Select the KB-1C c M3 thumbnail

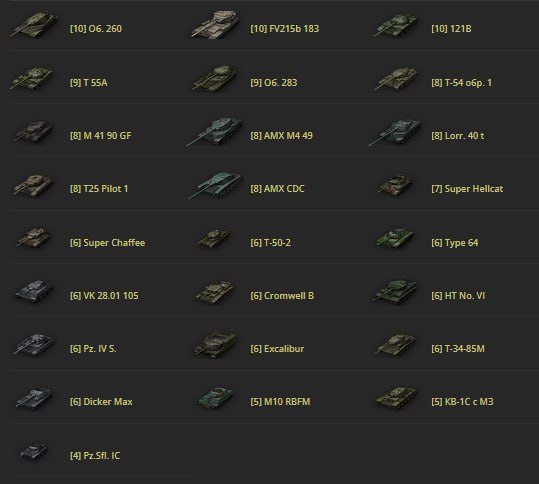click(x=396, y=397)
